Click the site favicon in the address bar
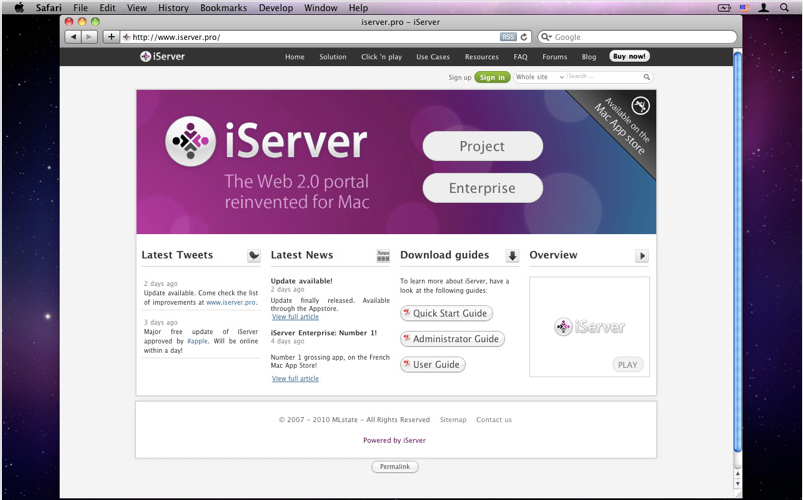803x500 pixels. pyautogui.click(x=126, y=37)
